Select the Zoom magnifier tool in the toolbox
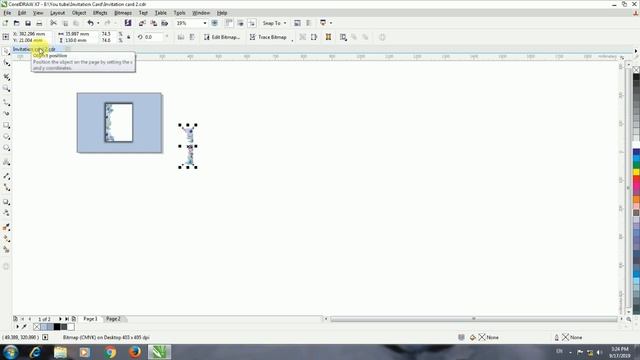Screen dimensions: 640x360 pyautogui.click(x=6, y=88)
